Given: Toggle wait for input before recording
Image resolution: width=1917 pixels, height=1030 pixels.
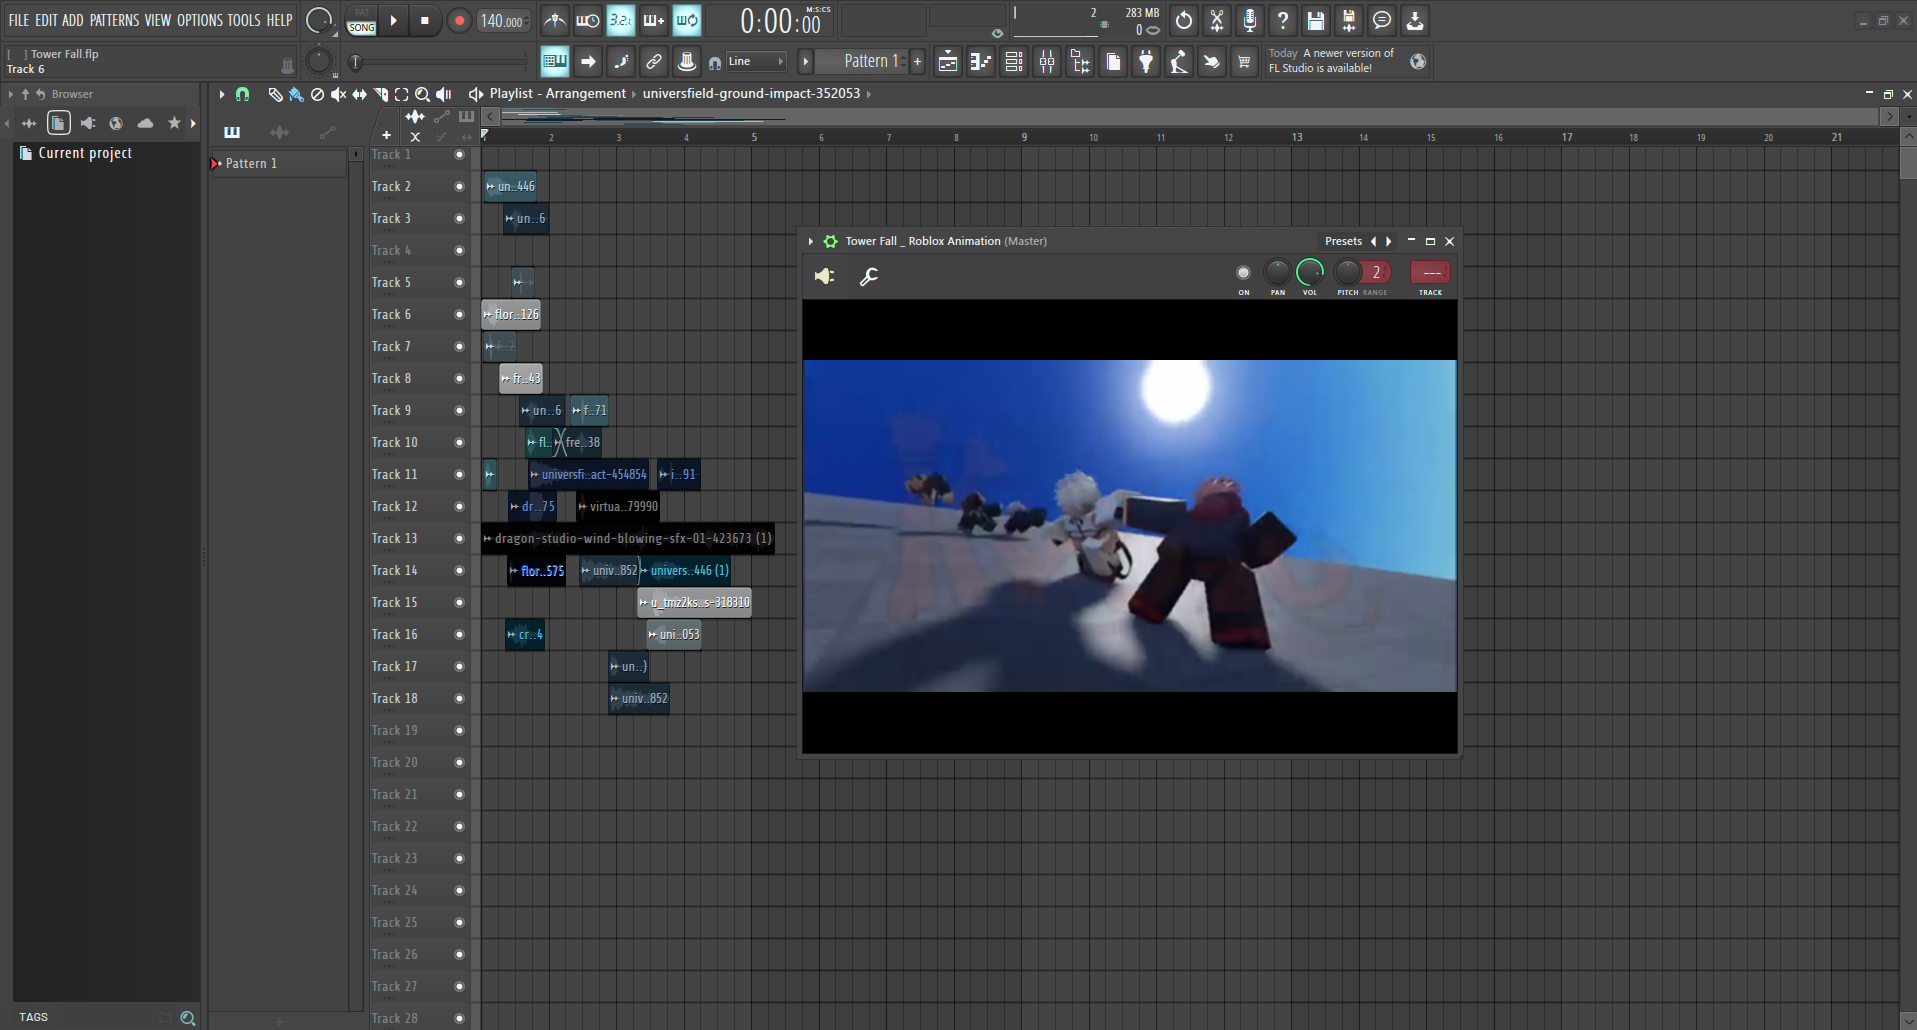Looking at the screenshot, I should pyautogui.click(x=588, y=20).
